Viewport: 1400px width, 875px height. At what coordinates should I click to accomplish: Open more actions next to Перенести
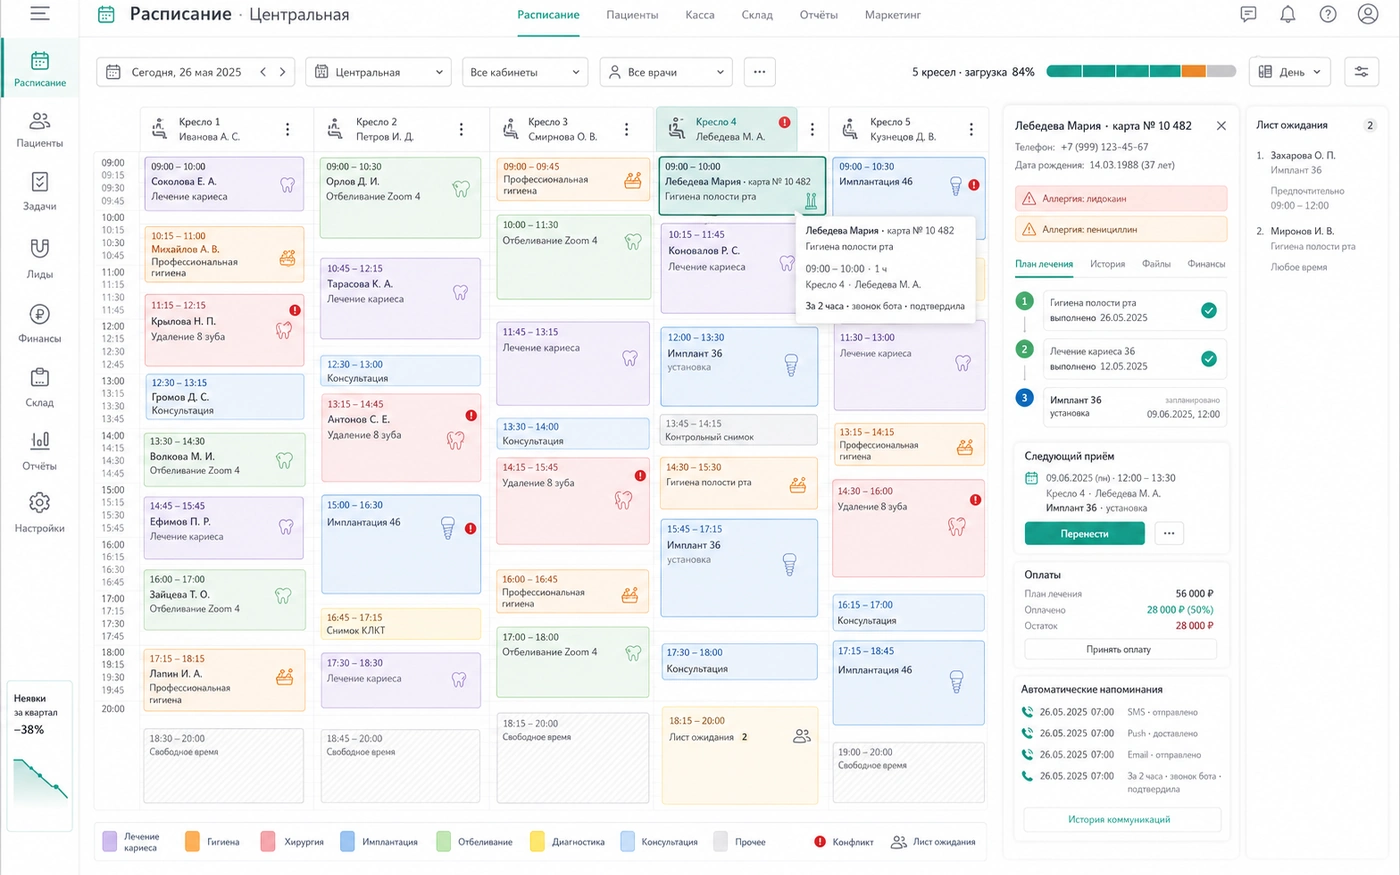pyautogui.click(x=1169, y=533)
